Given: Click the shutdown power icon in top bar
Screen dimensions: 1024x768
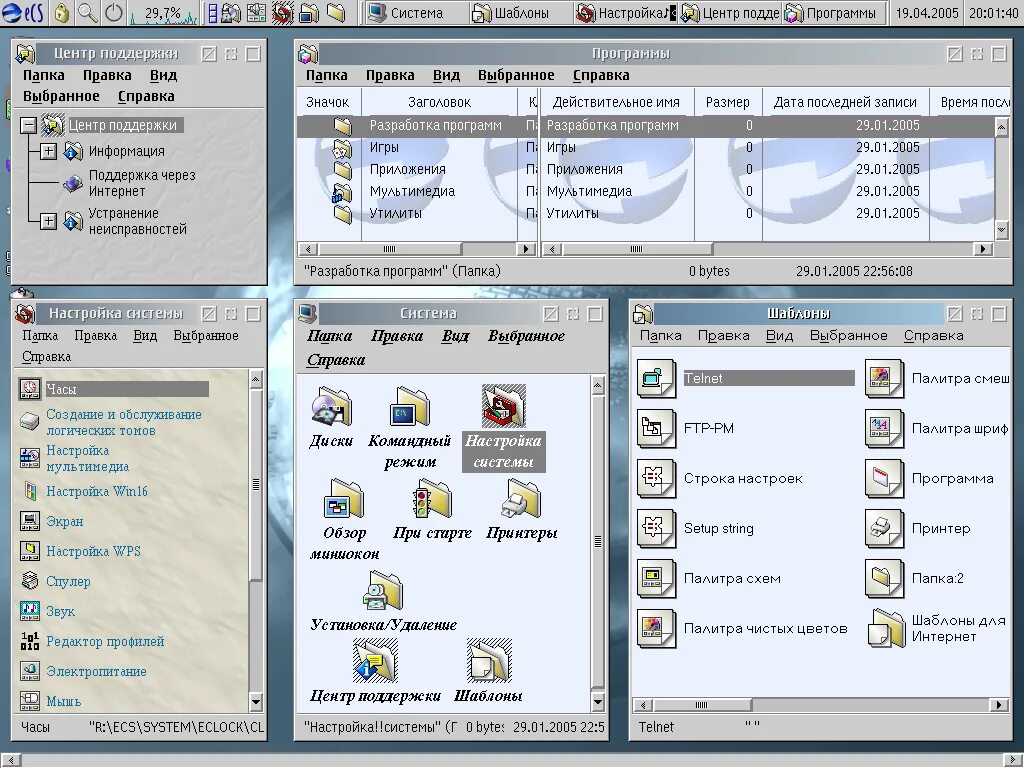Looking at the screenshot, I should (113, 12).
